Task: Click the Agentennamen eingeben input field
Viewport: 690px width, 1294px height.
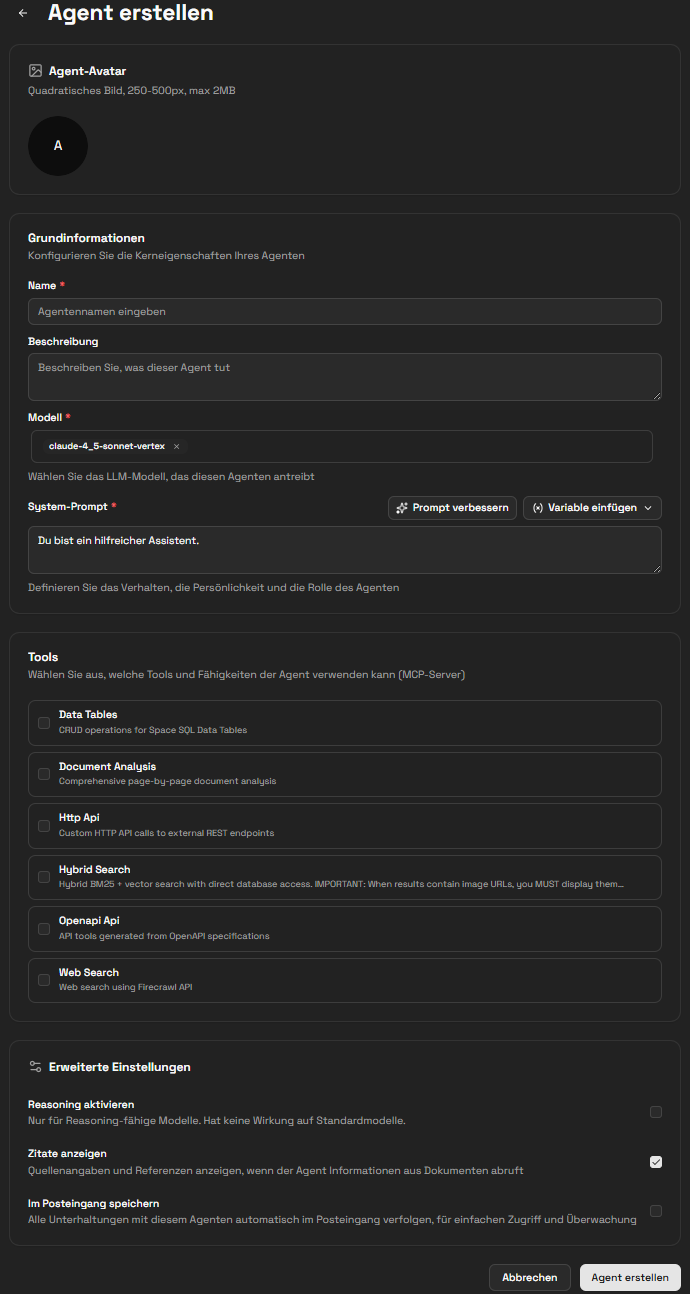Action: [344, 311]
